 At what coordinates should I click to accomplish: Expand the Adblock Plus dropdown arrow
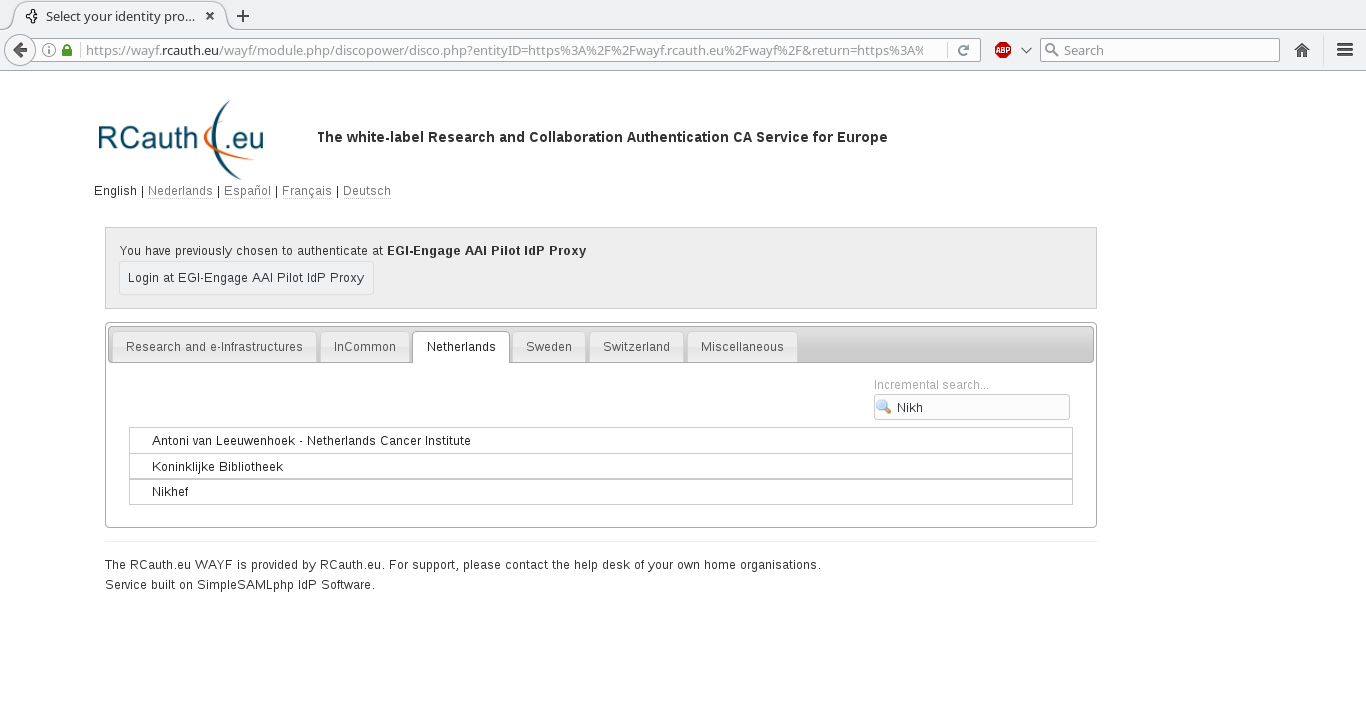point(1026,50)
